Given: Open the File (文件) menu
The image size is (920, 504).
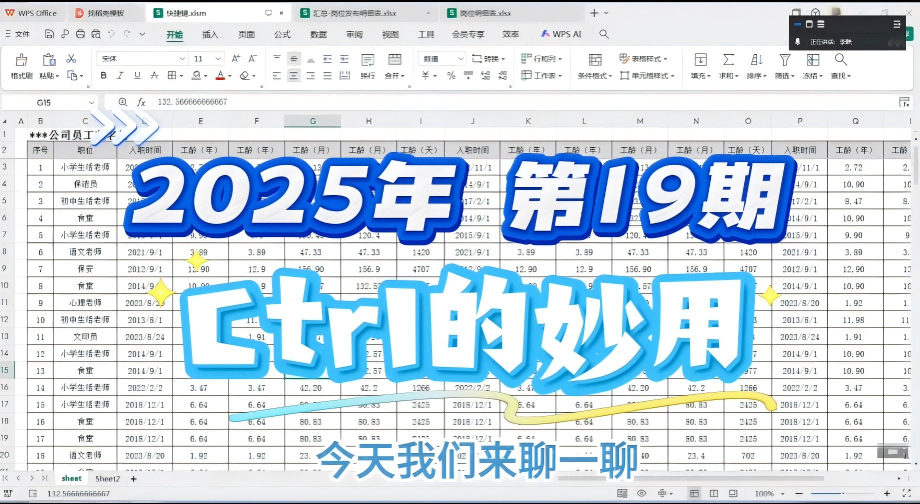Looking at the screenshot, I should [x=18, y=34].
